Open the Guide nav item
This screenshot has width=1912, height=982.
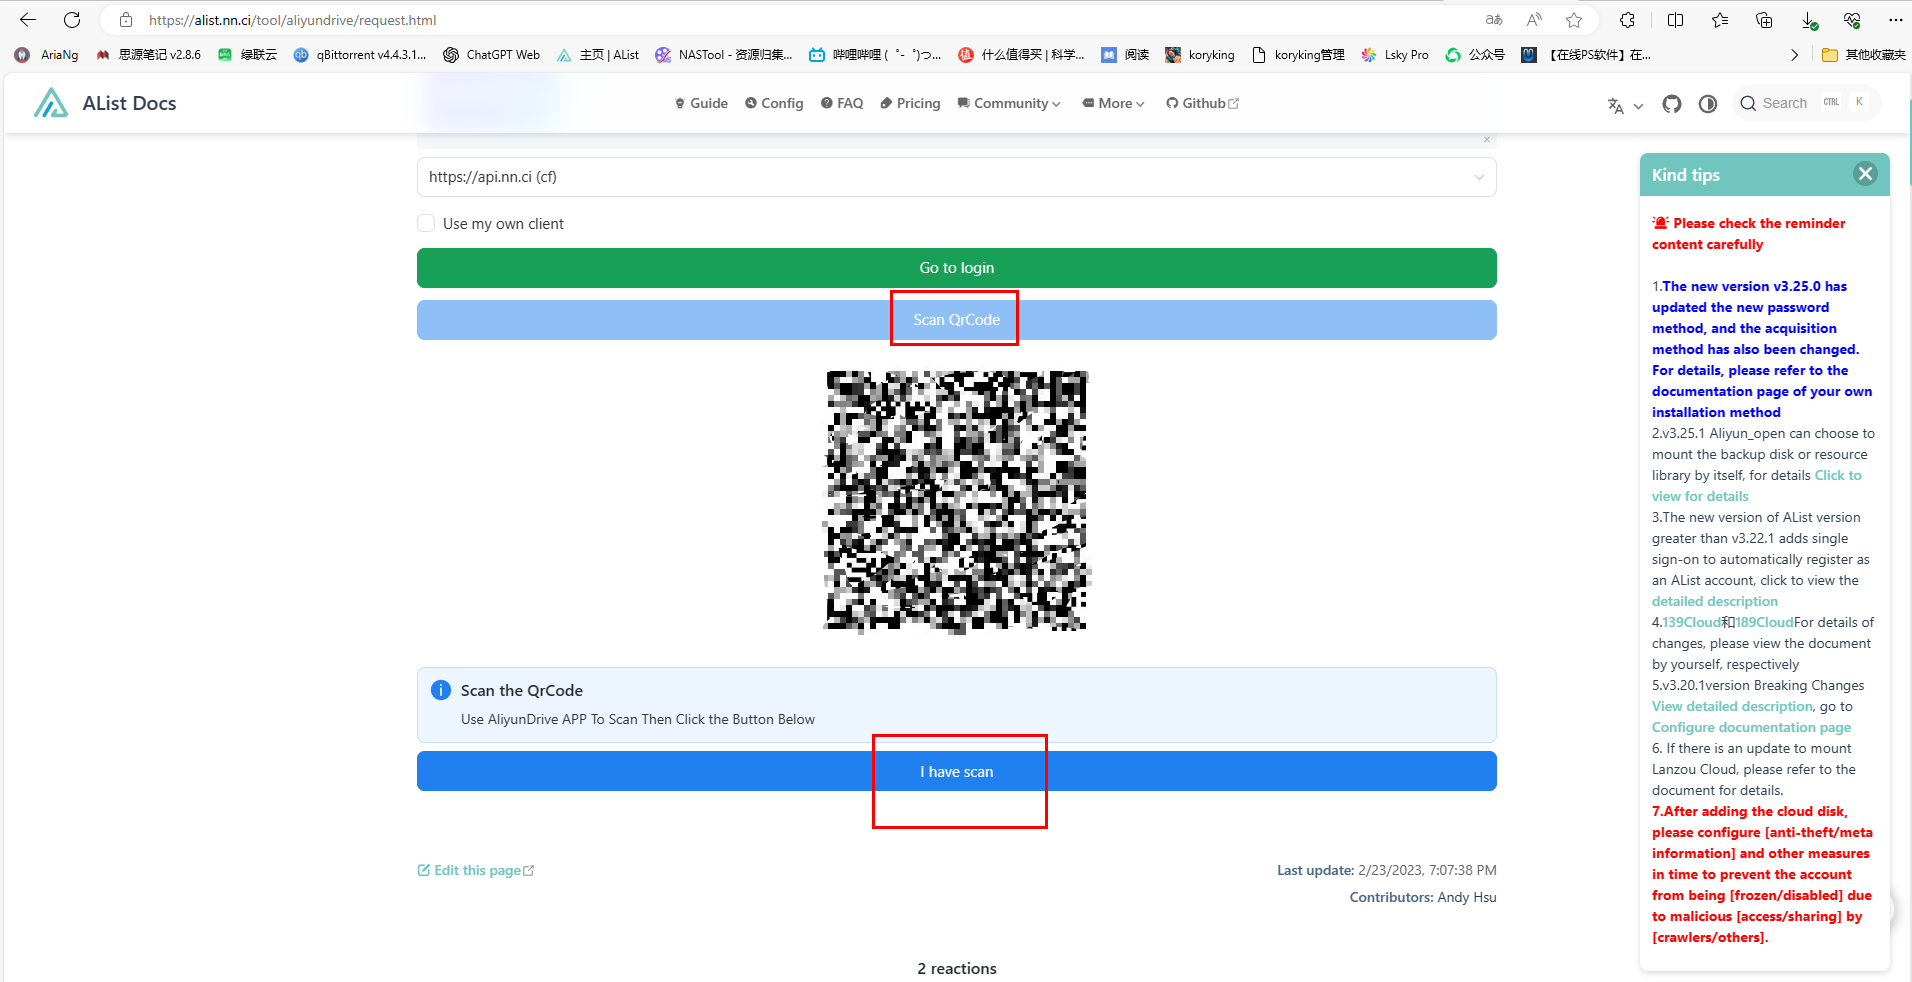coord(701,103)
